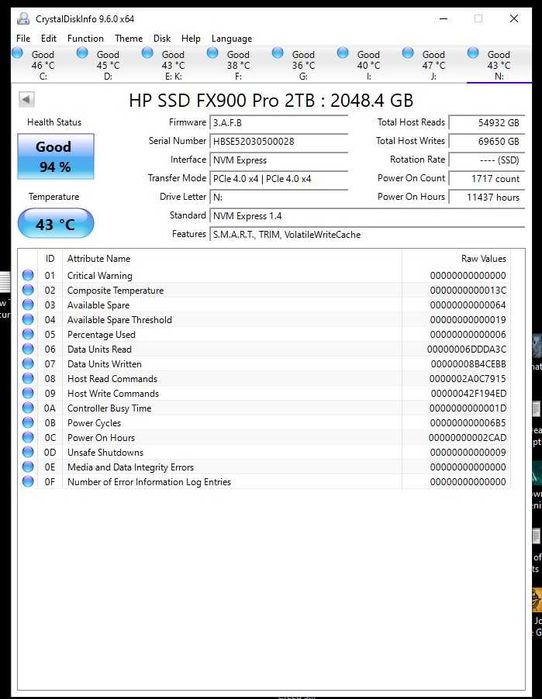Click the Raw Values column header
Image resolution: width=542 pixels, height=699 pixels.
(456, 259)
